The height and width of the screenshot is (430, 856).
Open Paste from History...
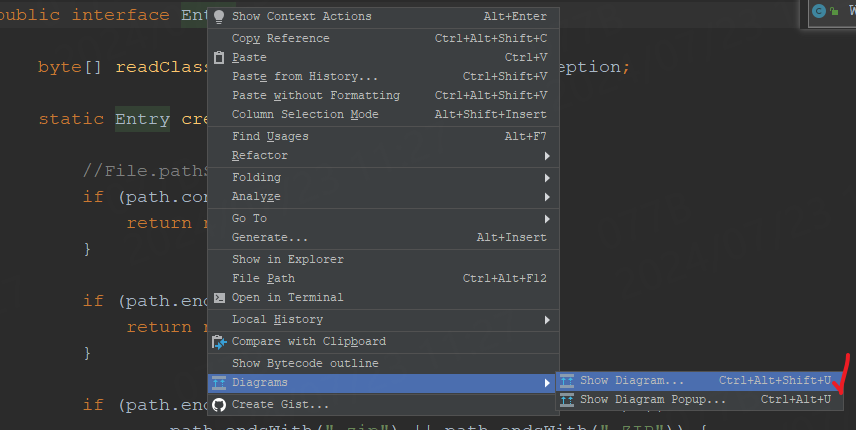(x=383, y=76)
